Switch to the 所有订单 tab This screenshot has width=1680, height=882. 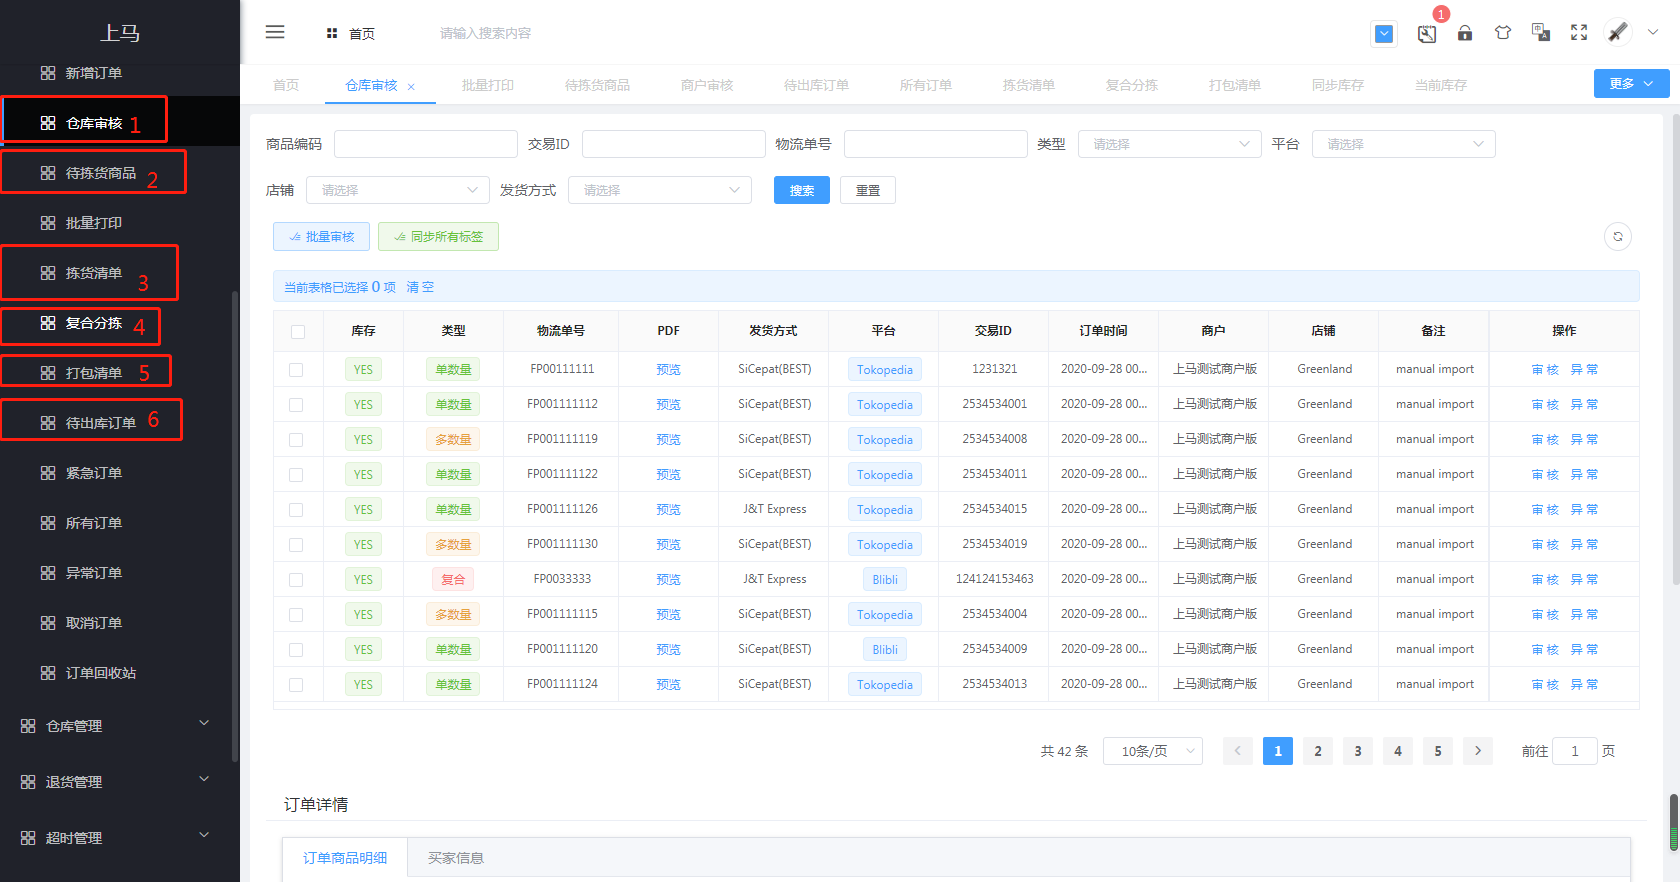[926, 85]
